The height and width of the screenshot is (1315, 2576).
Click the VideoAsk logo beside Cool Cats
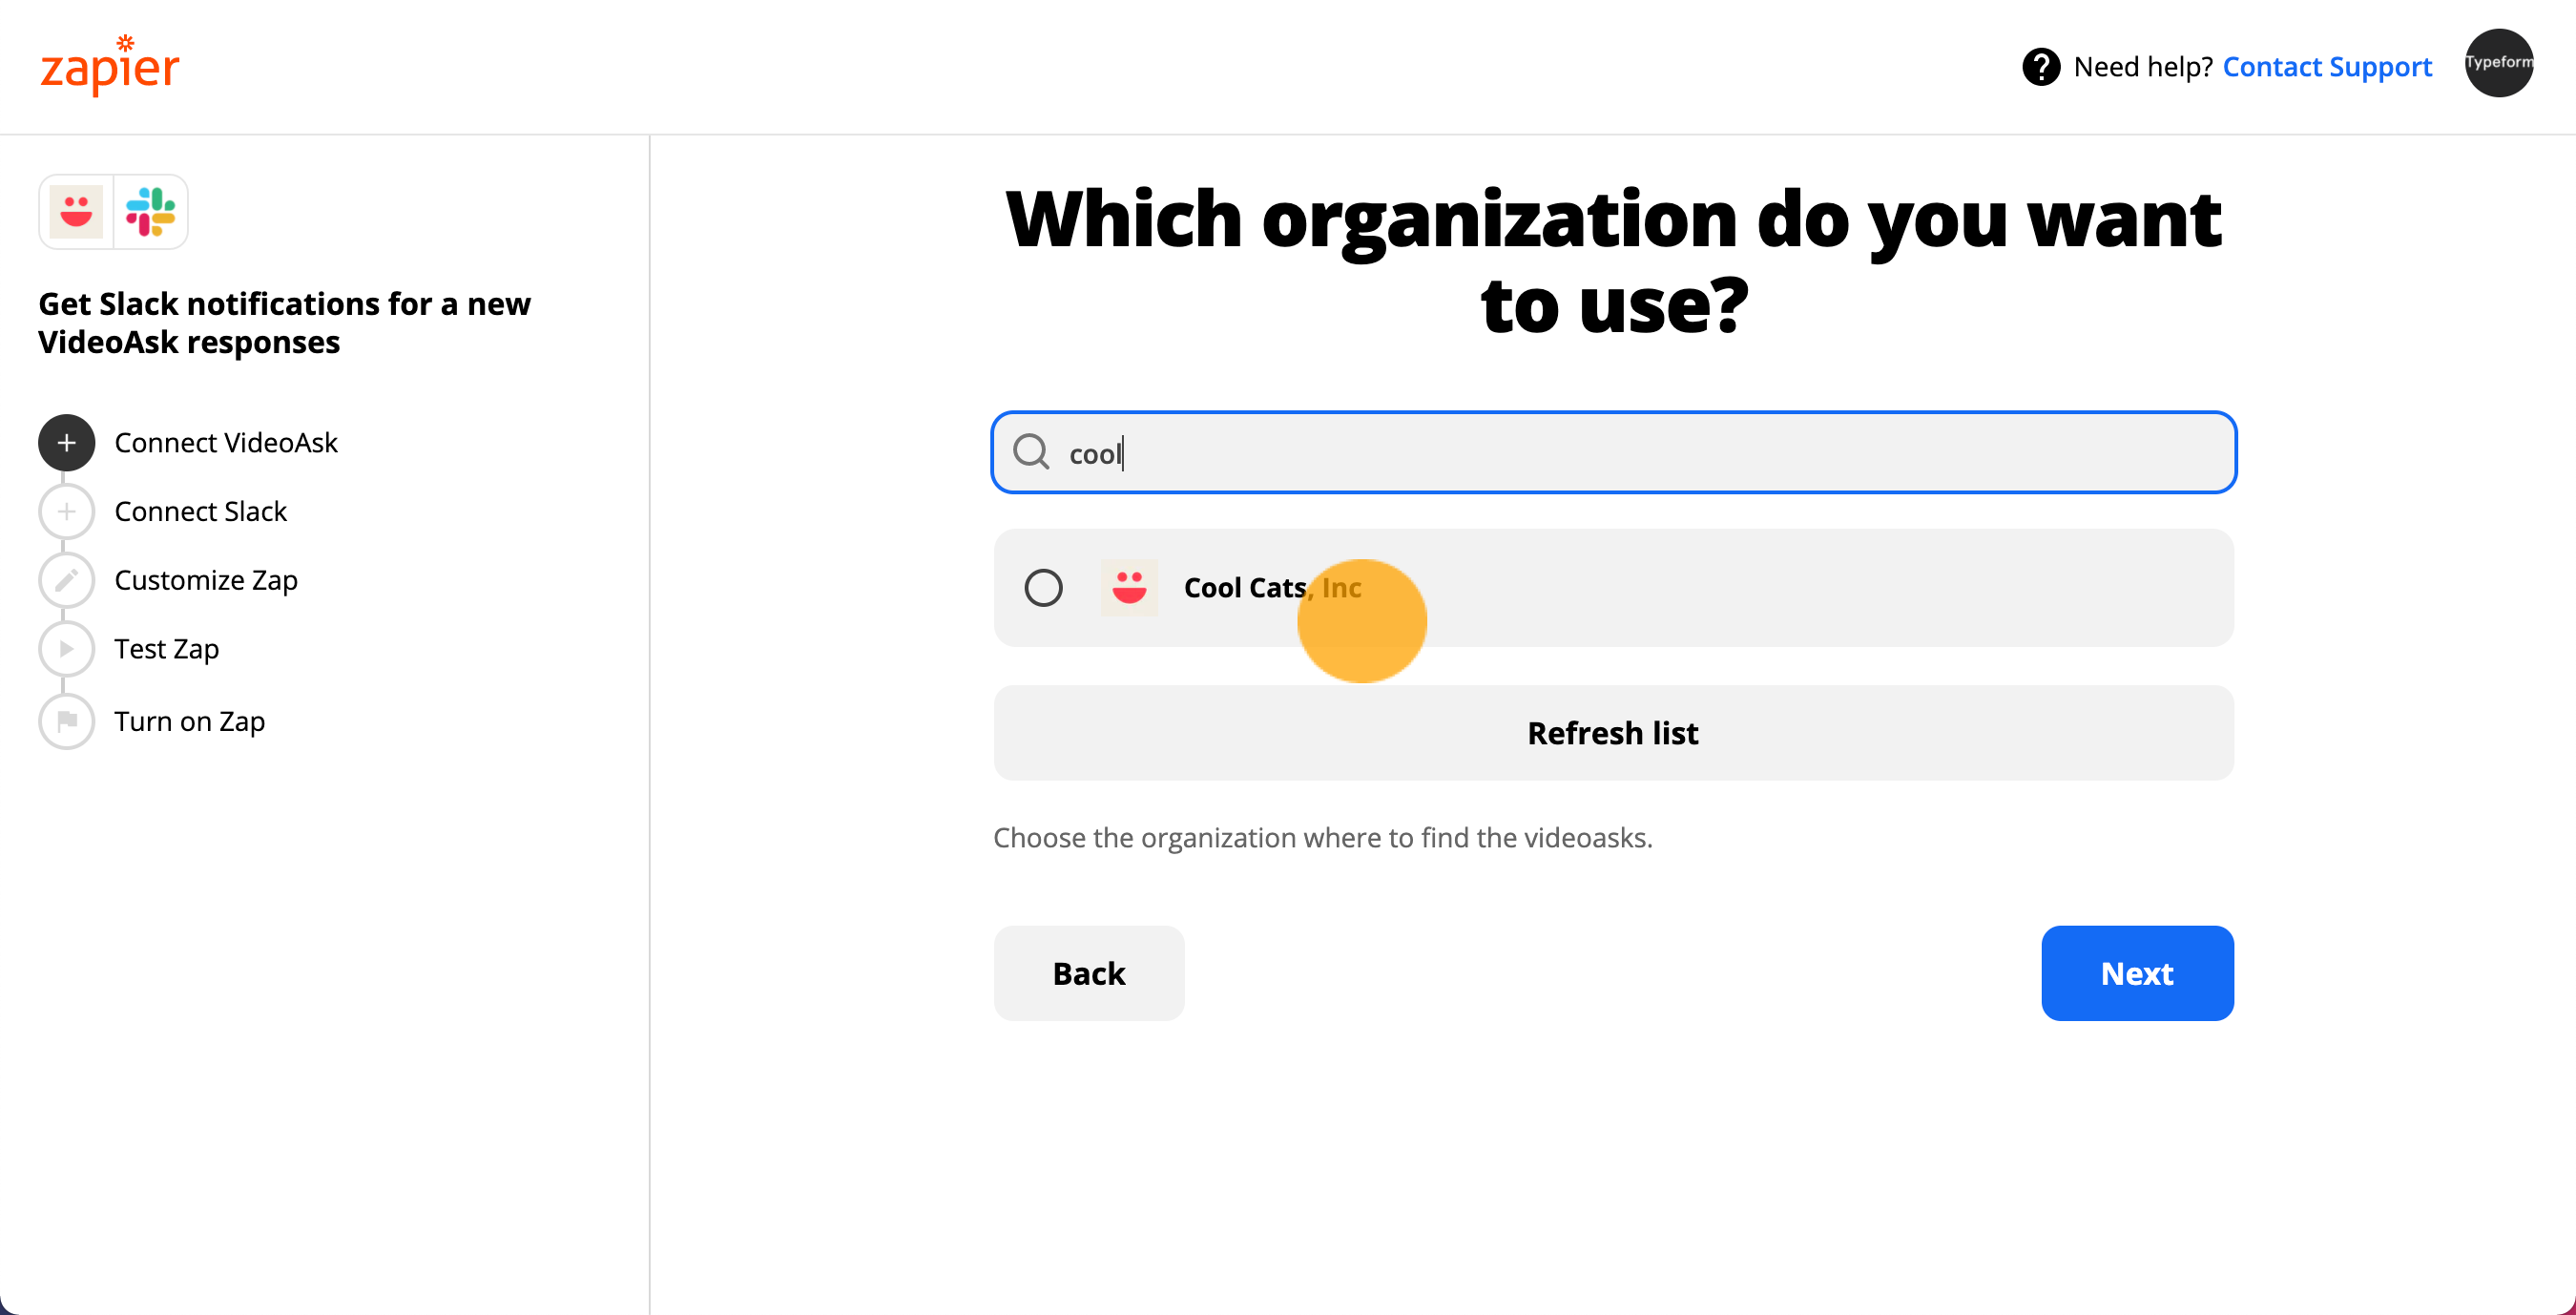click(1129, 588)
